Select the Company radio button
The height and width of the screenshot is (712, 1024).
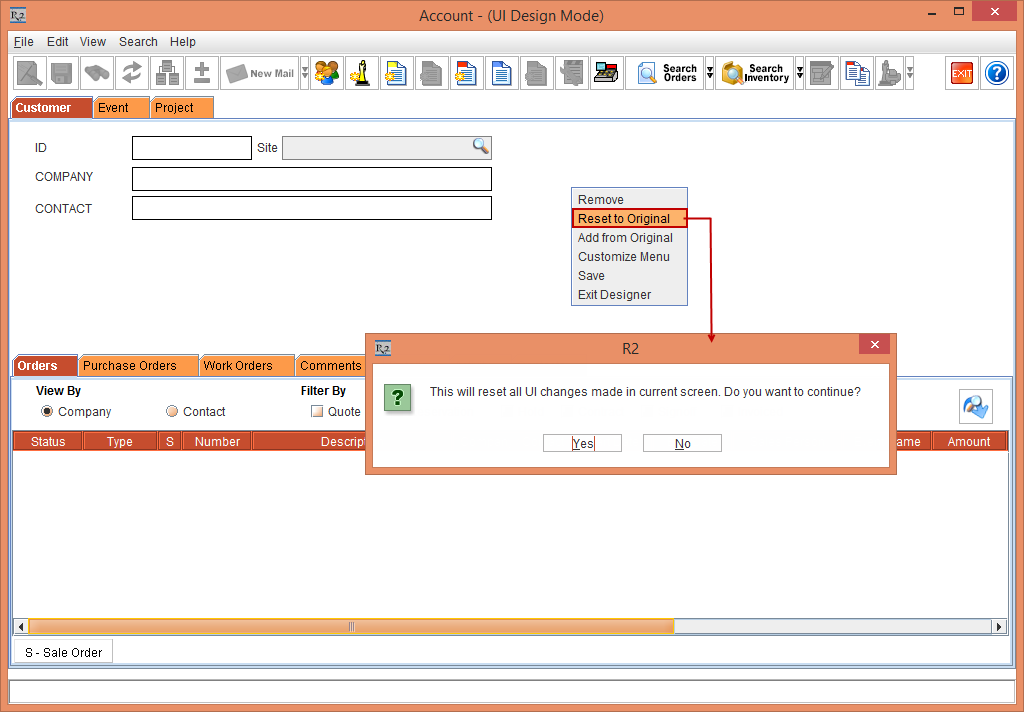coord(47,411)
